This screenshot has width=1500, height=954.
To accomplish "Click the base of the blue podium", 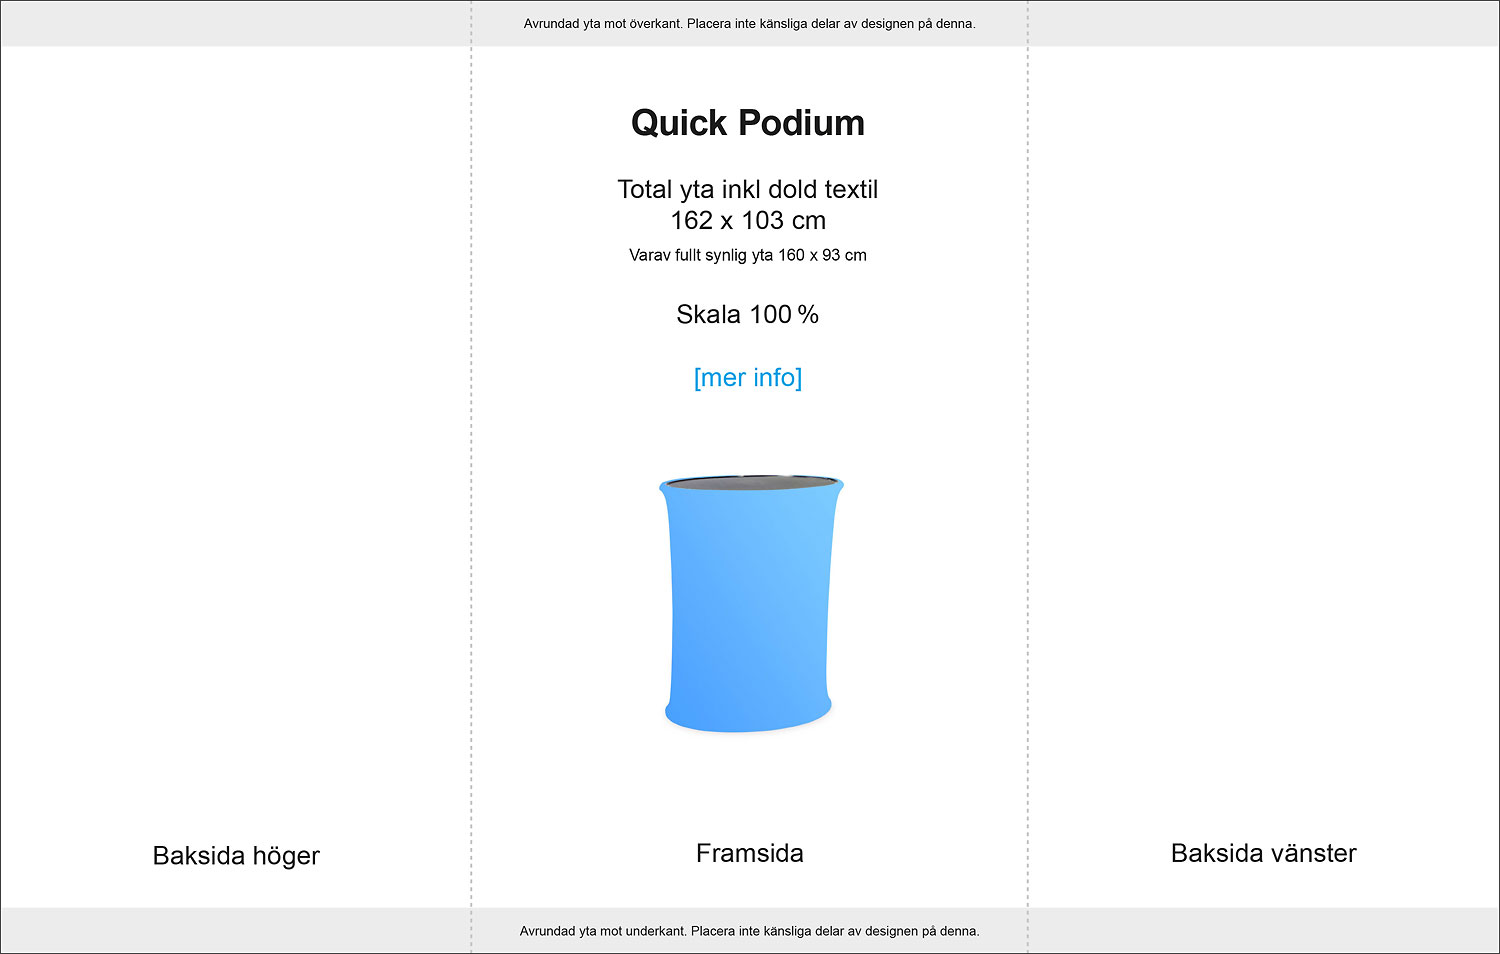I will click(748, 716).
